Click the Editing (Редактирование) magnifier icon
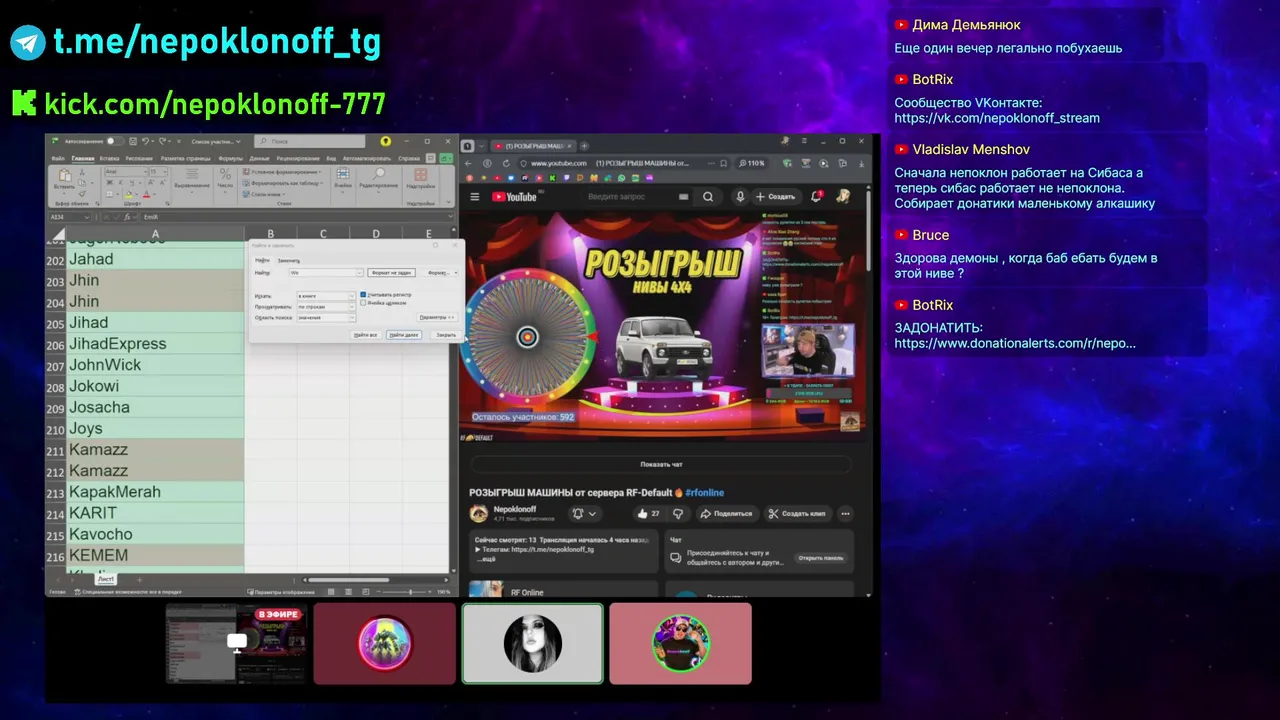The width and height of the screenshot is (1280, 720). tap(380, 173)
